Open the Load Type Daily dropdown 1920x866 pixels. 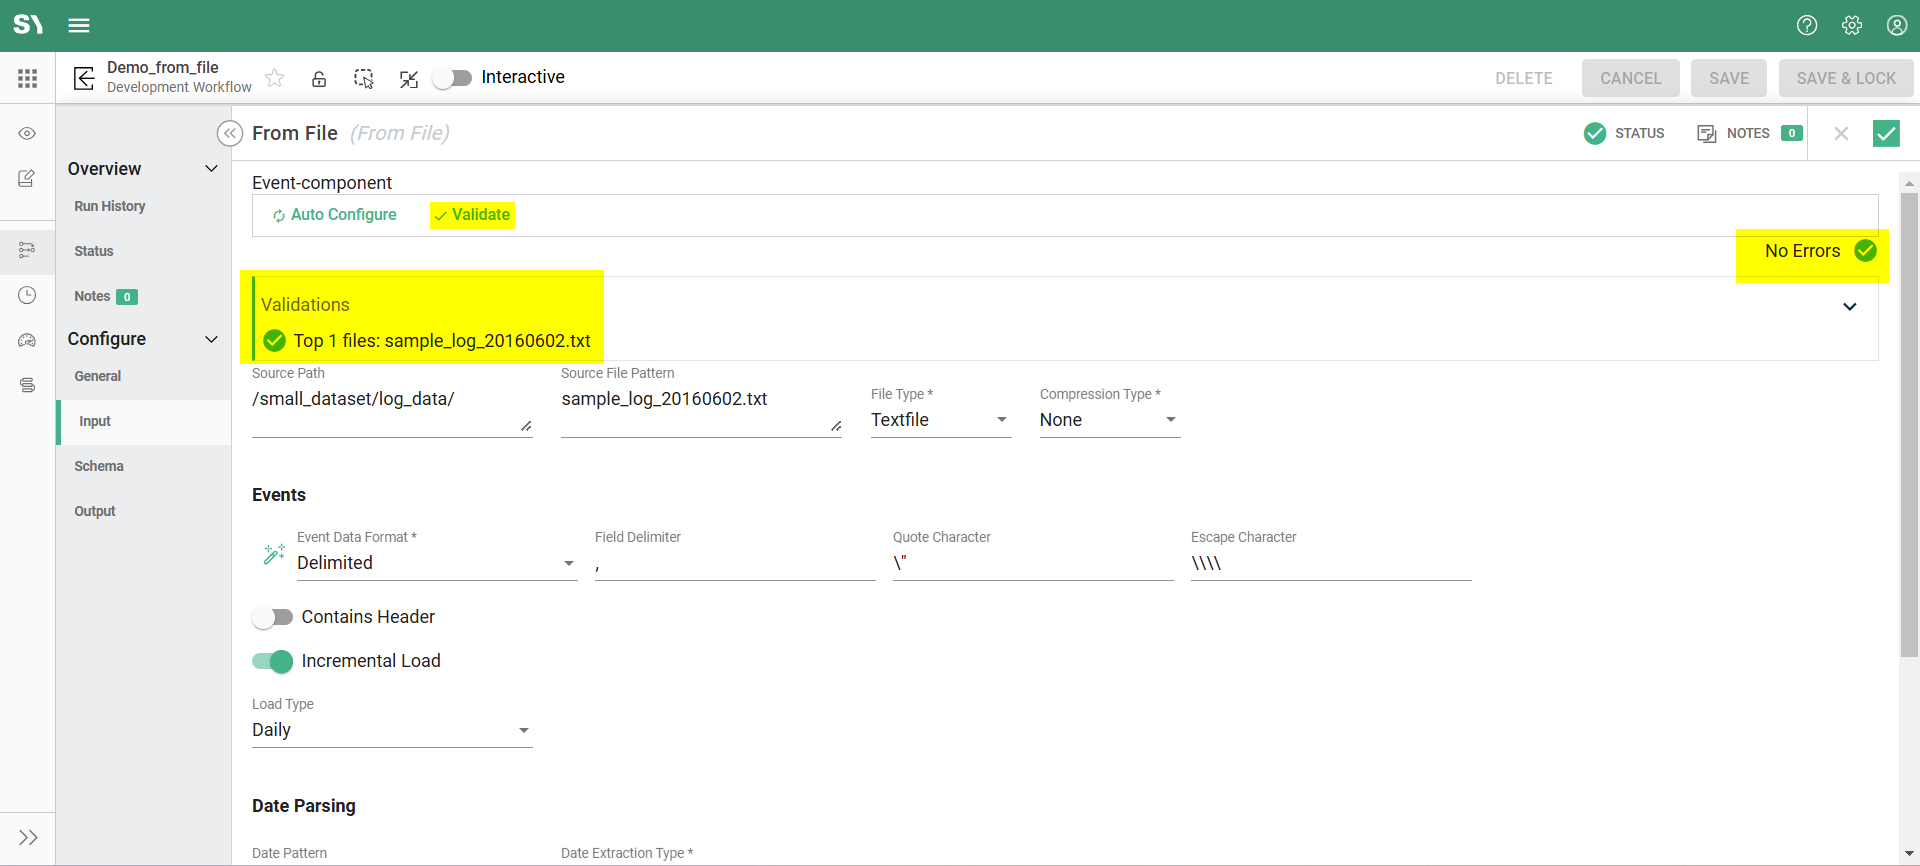click(391, 730)
